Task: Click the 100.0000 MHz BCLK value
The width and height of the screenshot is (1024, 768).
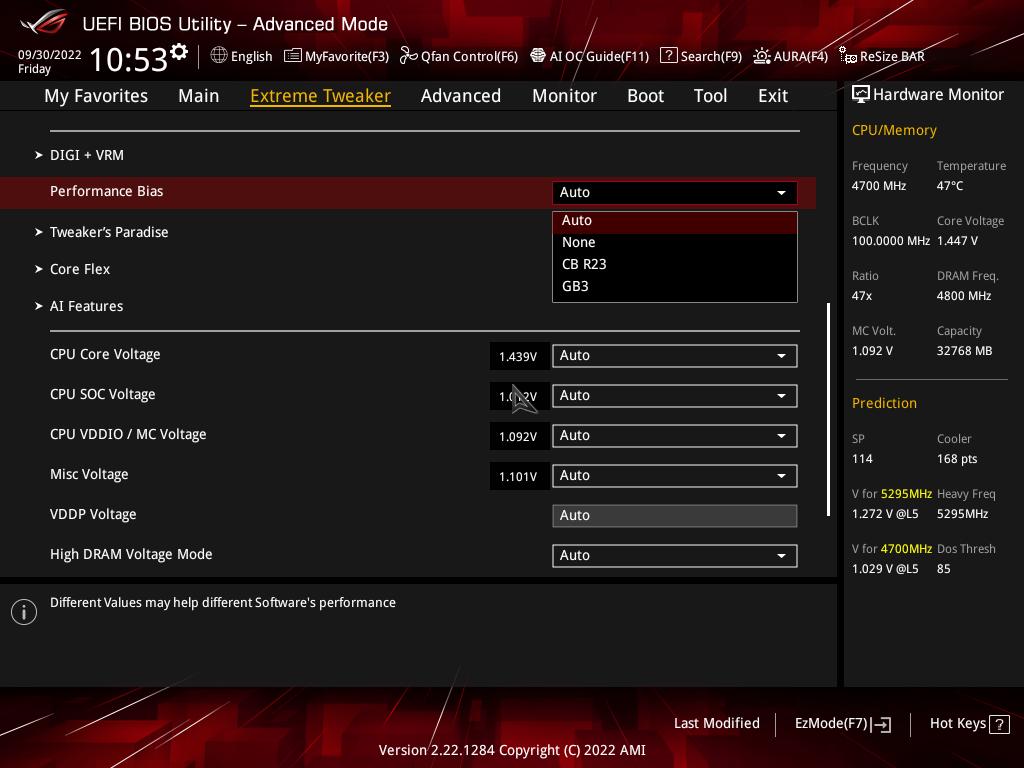Action: [891, 241]
